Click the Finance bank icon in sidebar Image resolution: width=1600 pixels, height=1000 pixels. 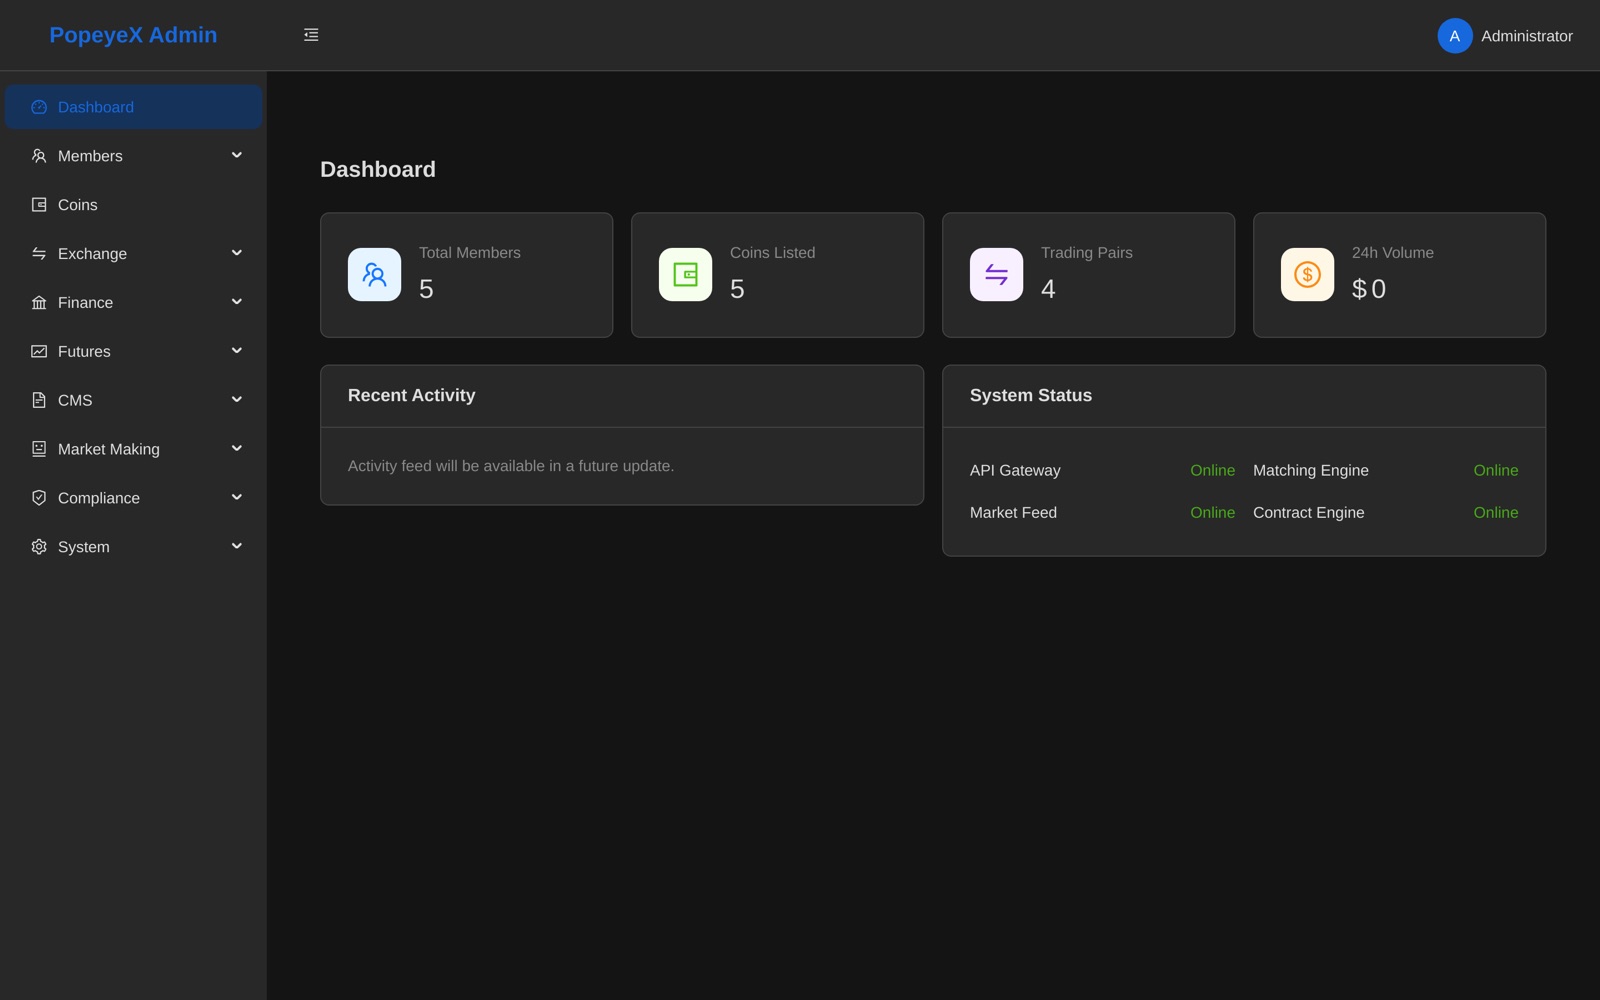(x=39, y=303)
